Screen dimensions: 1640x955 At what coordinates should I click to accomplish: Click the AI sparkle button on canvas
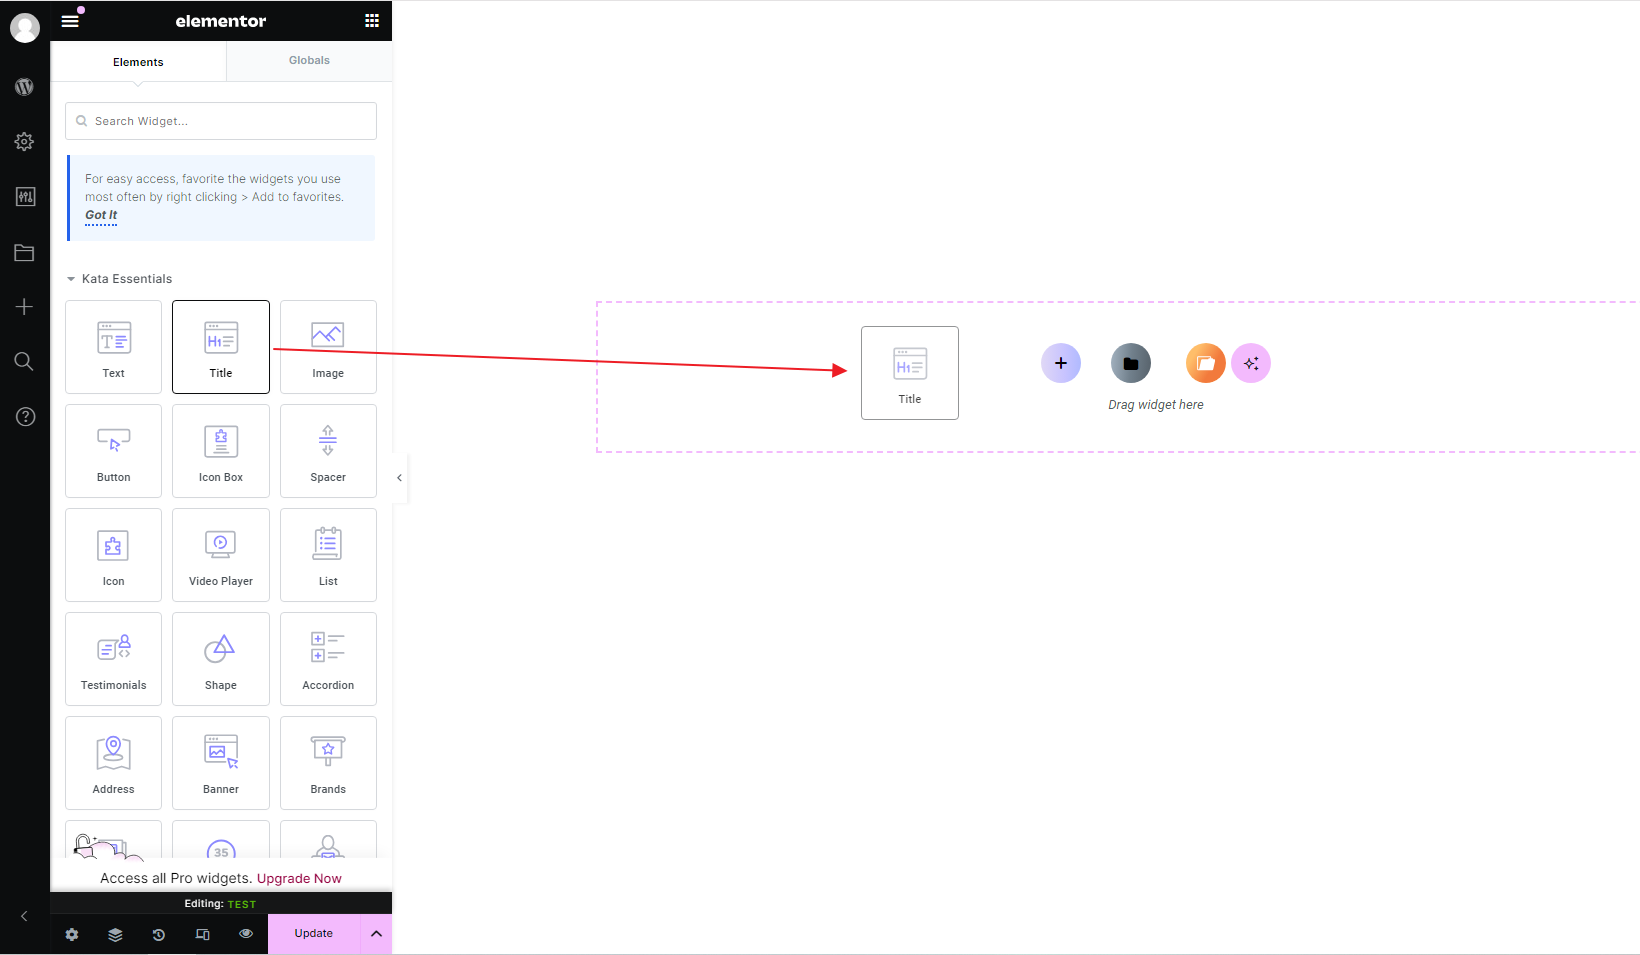tap(1251, 363)
